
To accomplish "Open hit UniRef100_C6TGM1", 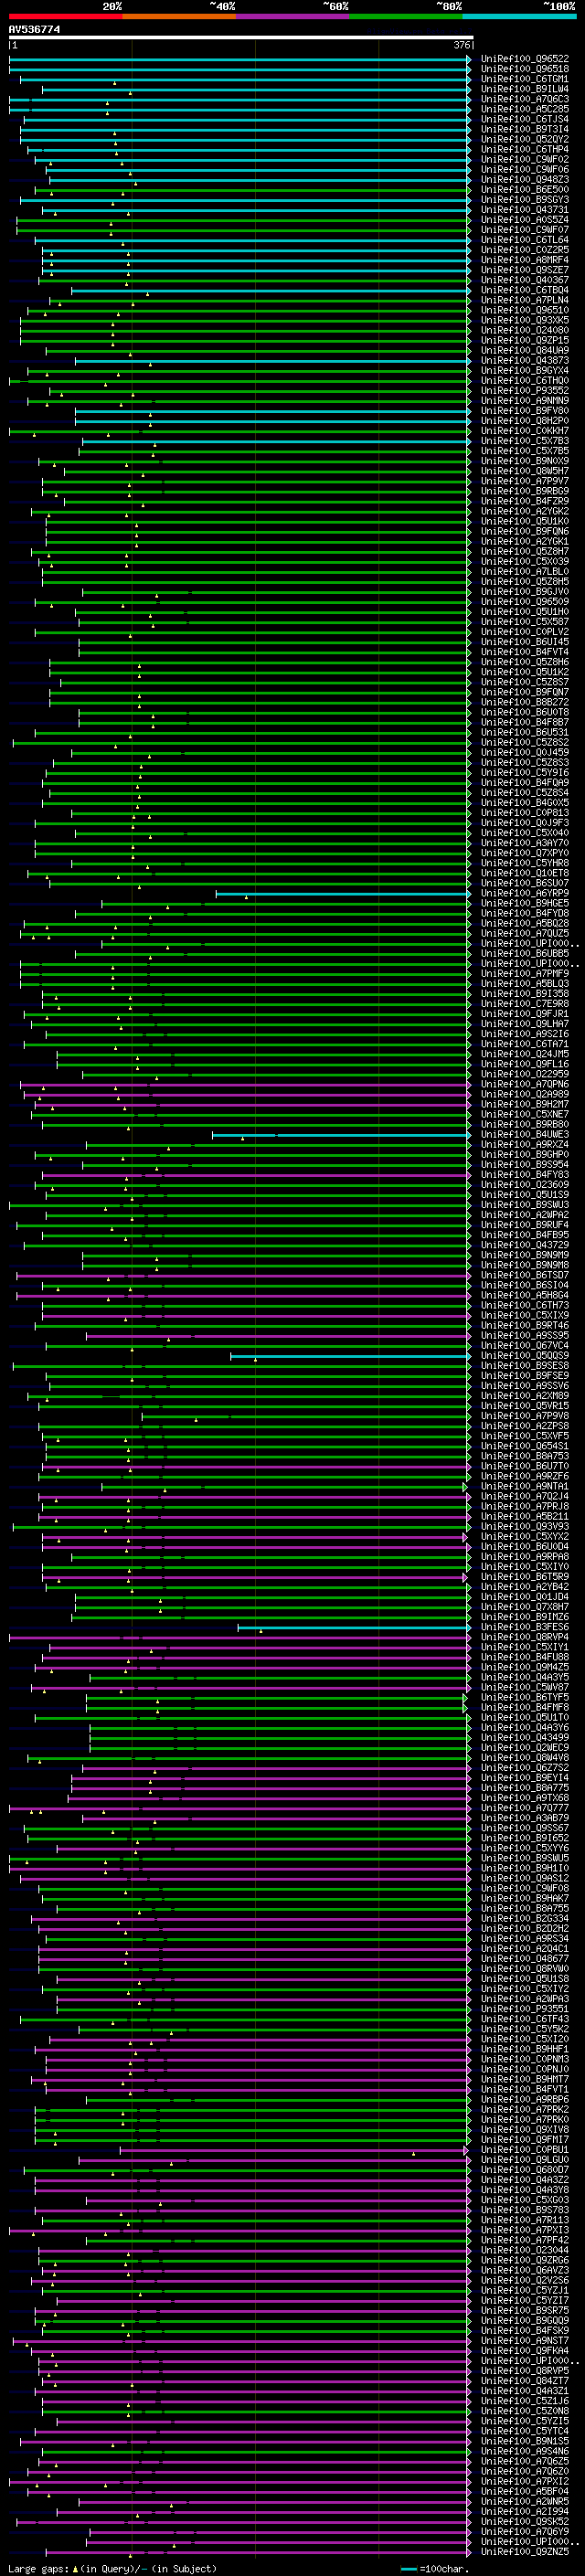I will (525, 79).
